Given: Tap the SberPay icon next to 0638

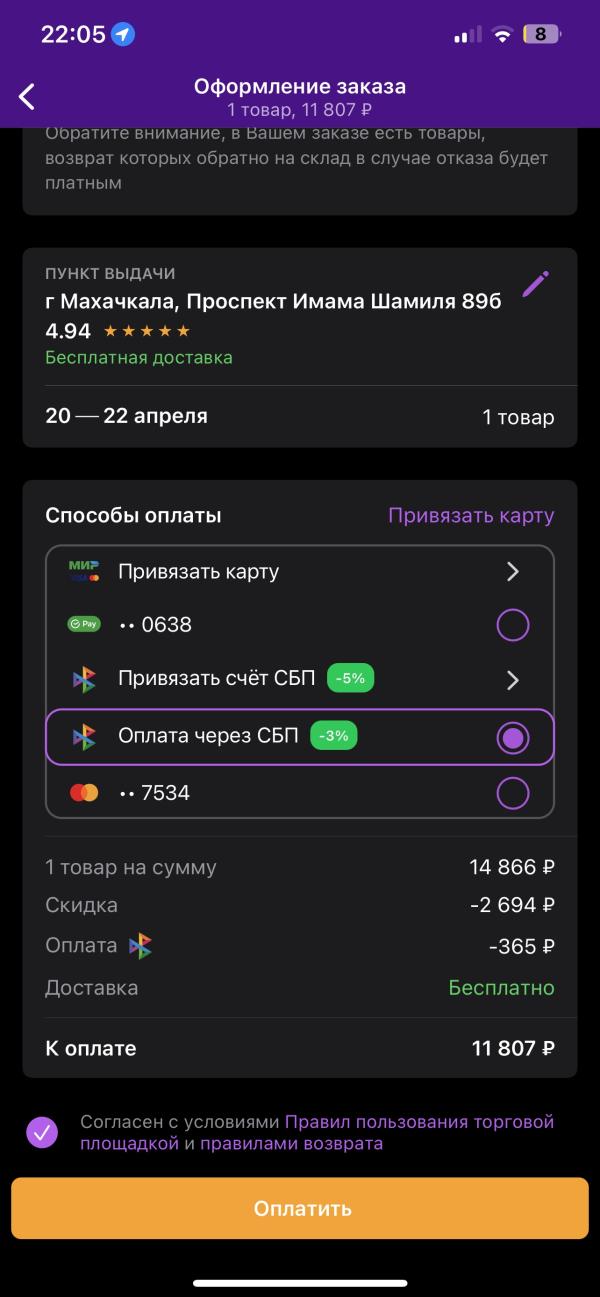Looking at the screenshot, I should point(84,625).
